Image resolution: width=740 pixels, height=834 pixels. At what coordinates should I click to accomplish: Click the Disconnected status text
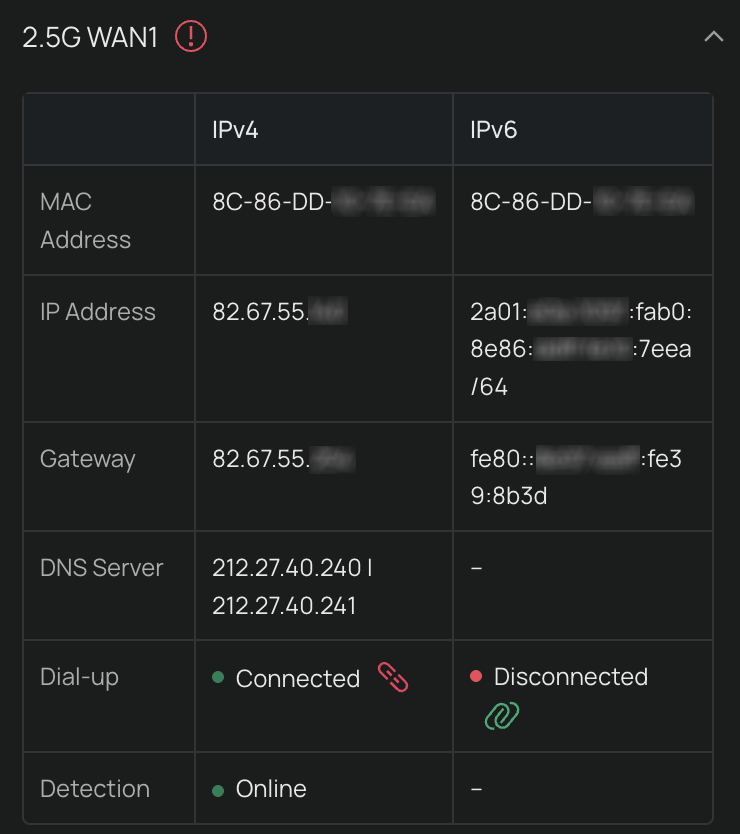tap(570, 677)
